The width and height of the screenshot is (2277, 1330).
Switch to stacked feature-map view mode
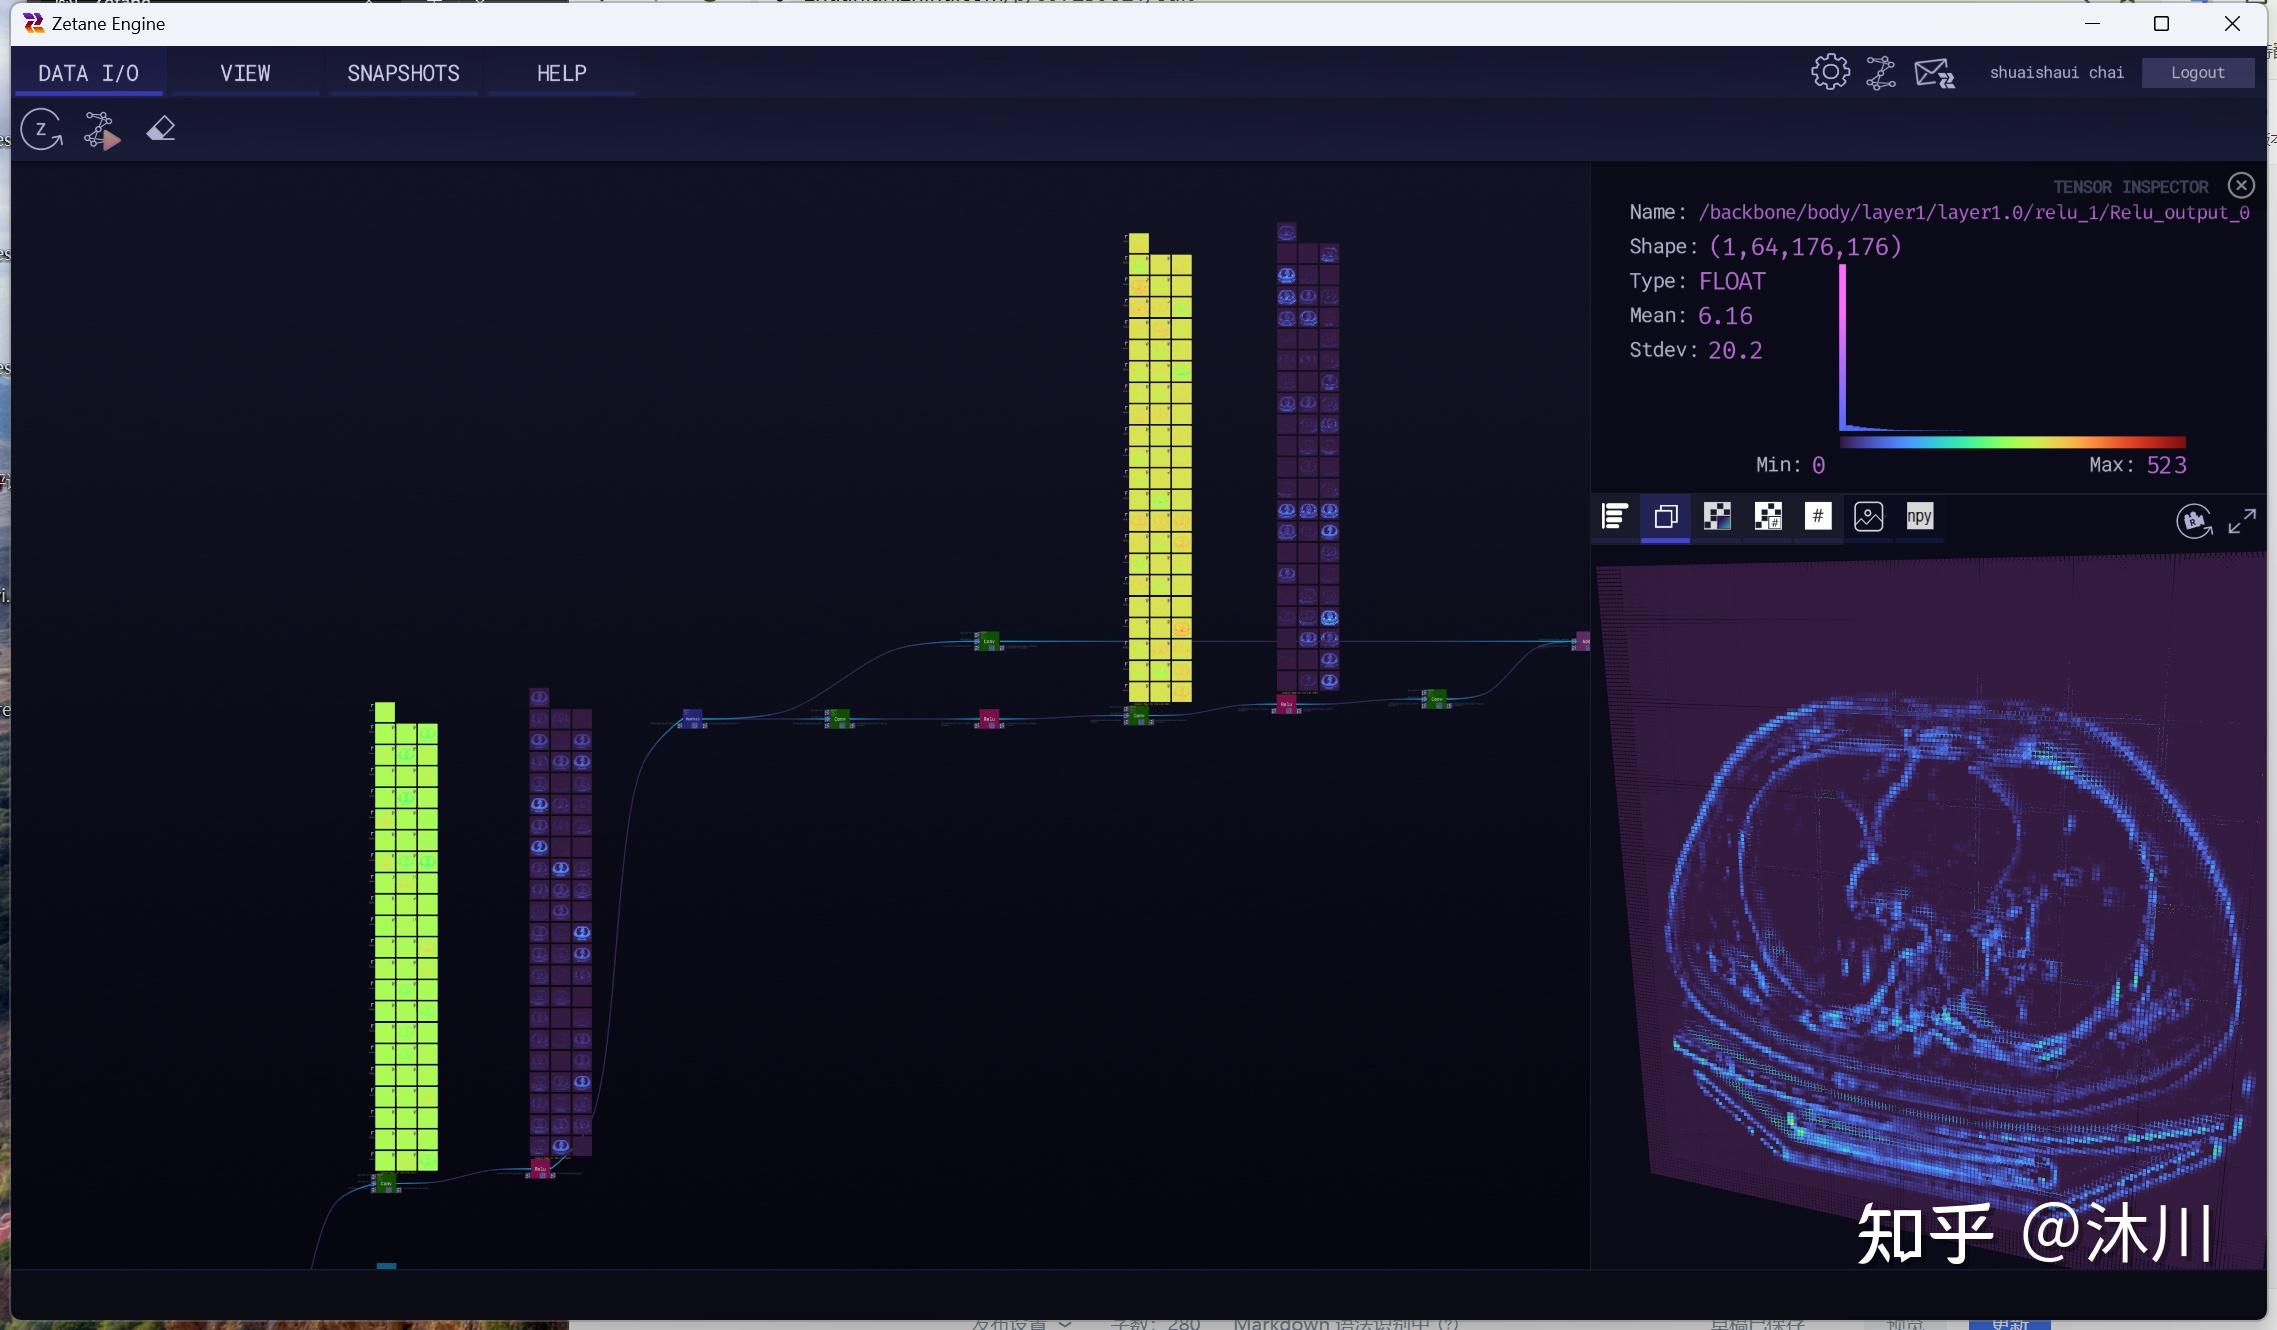click(1665, 517)
